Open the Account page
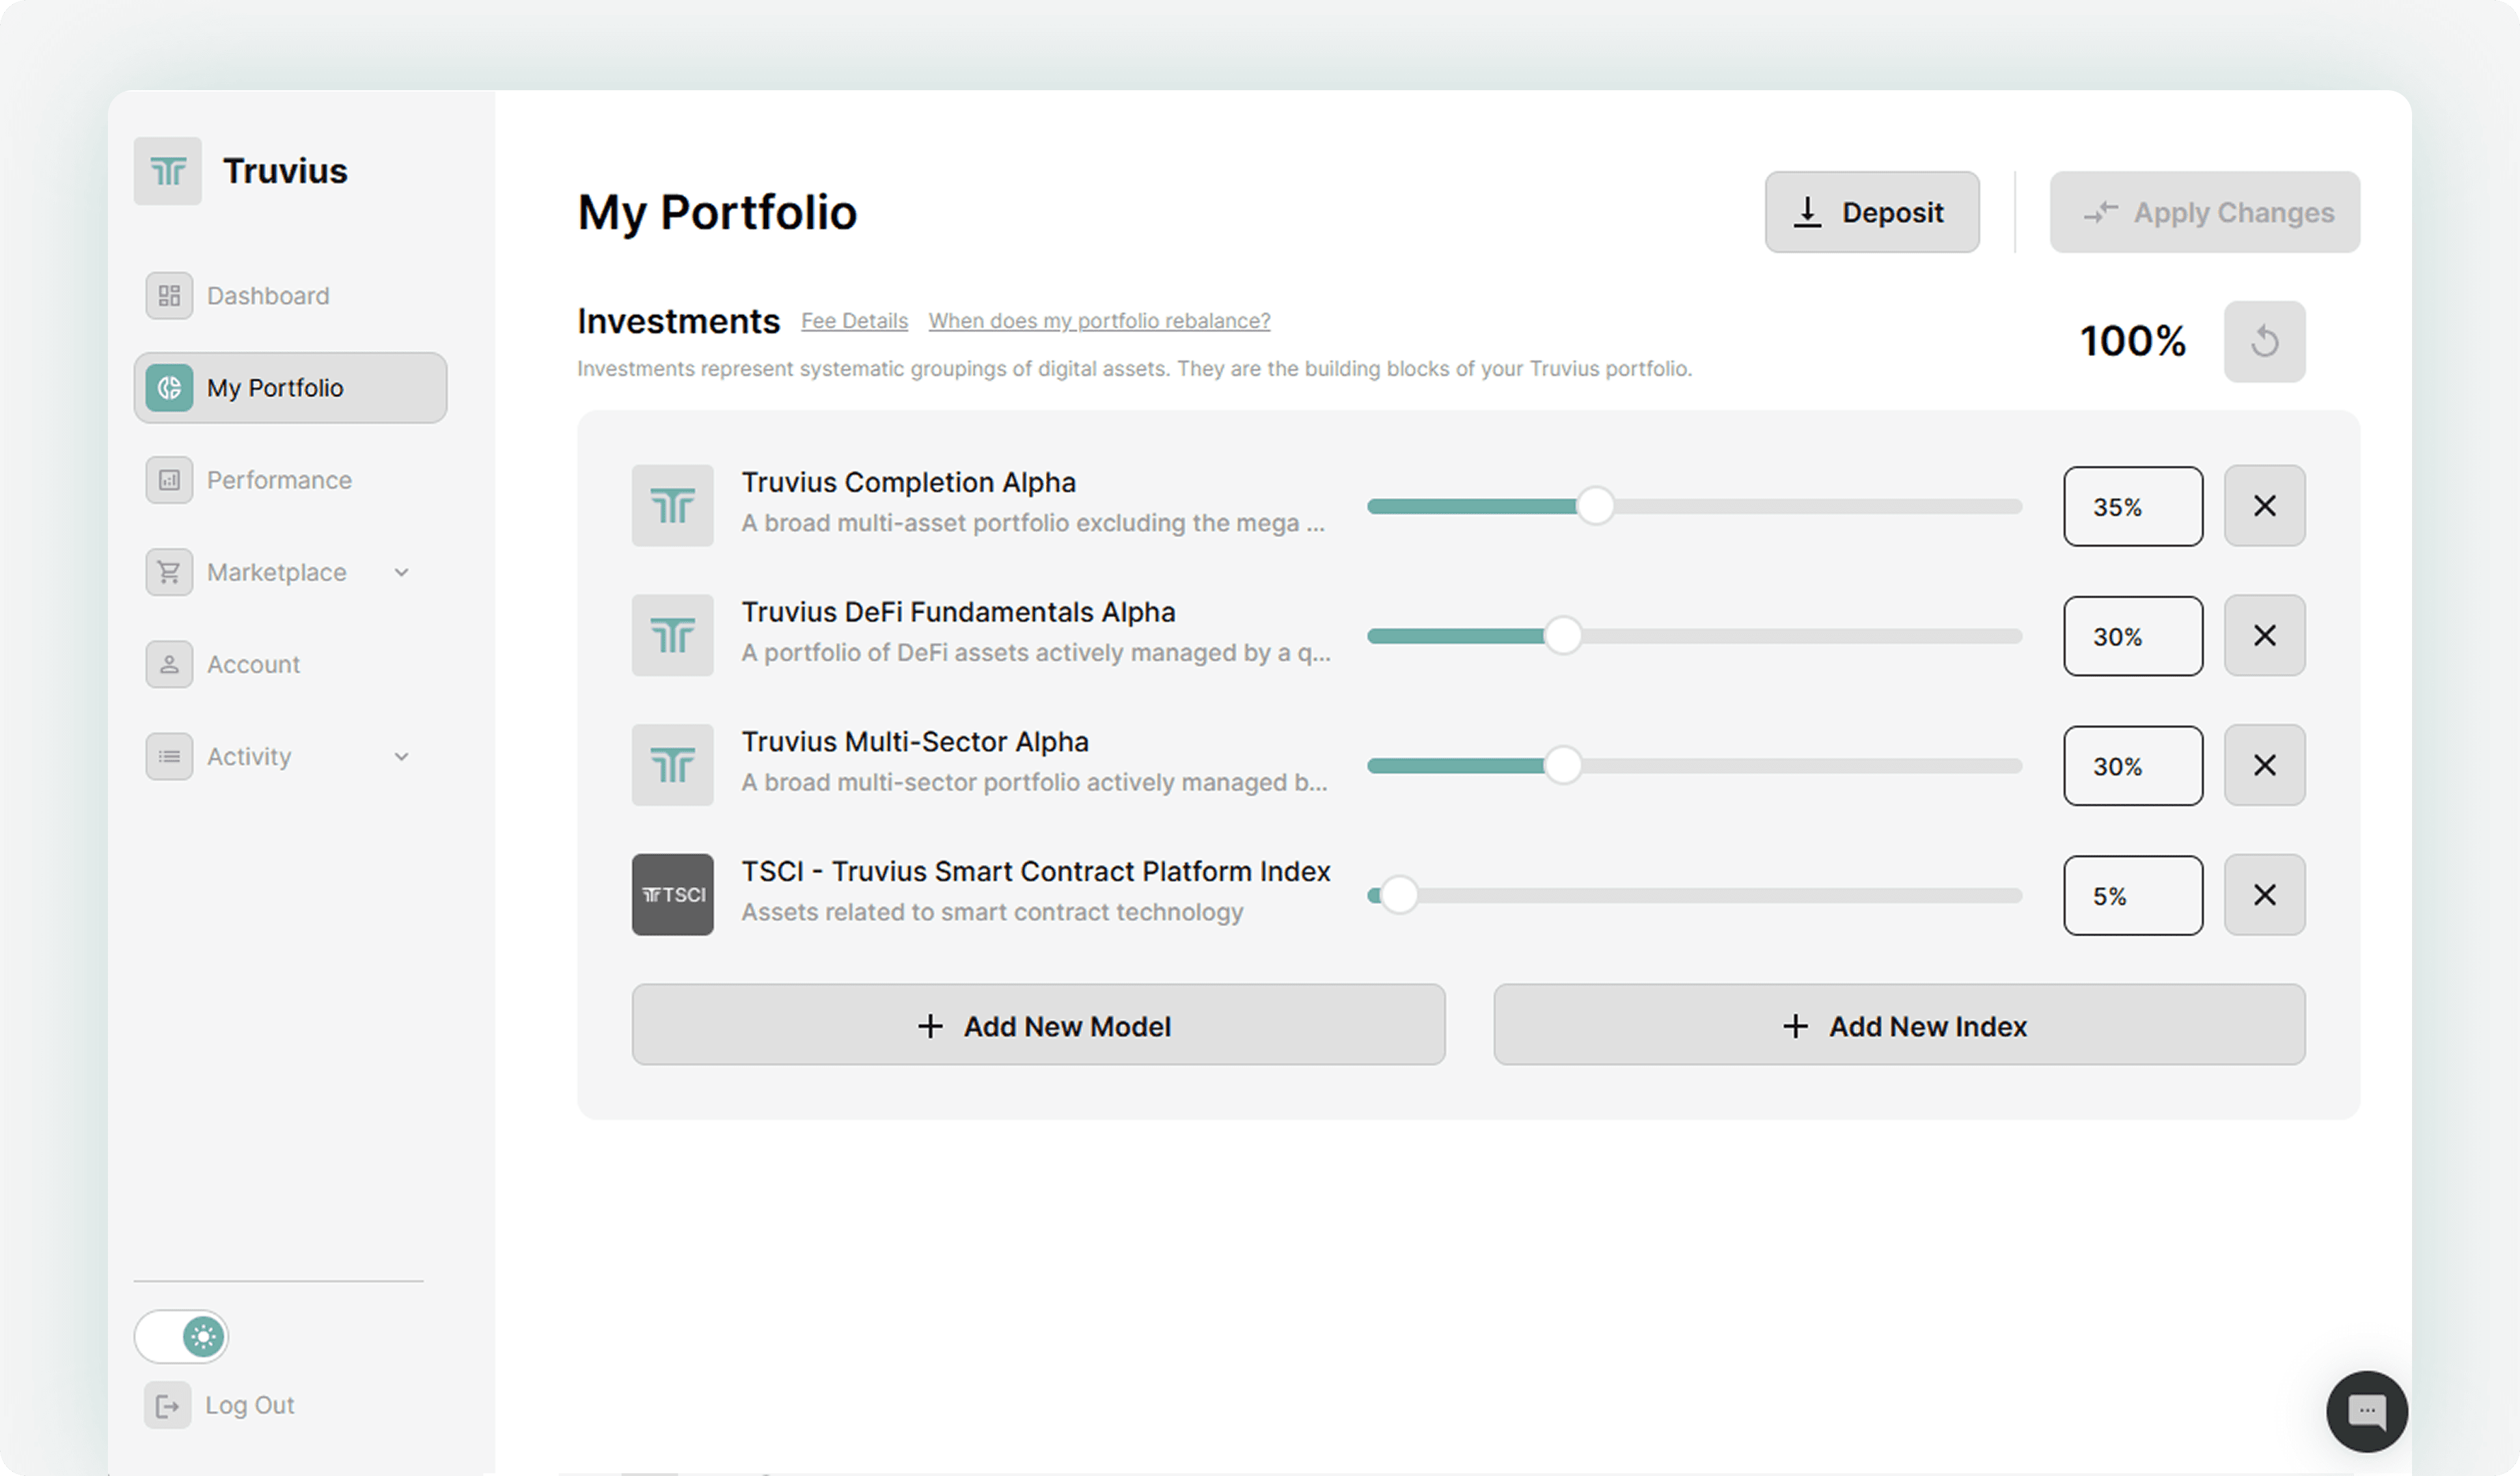Image resolution: width=2520 pixels, height=1476 pixels. pos(253,665)
